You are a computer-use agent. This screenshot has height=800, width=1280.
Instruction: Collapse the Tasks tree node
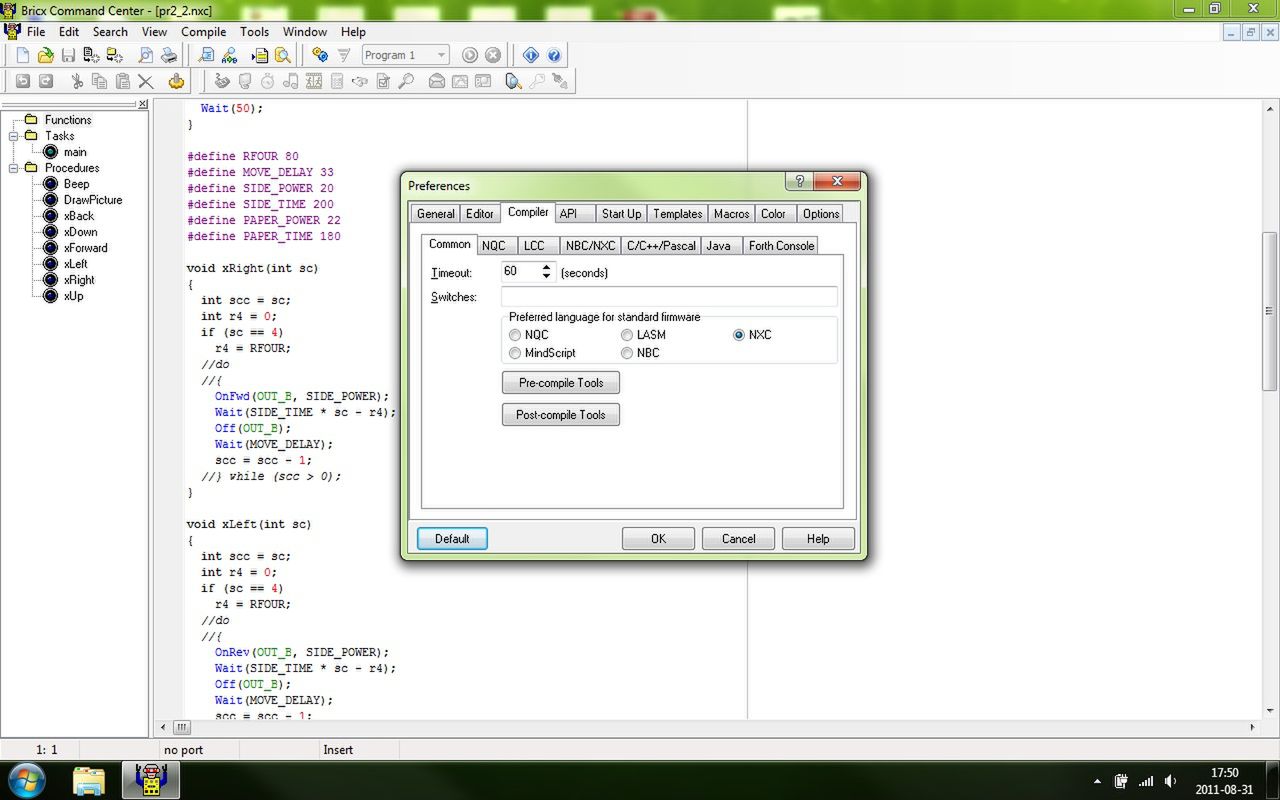(15, 136)
